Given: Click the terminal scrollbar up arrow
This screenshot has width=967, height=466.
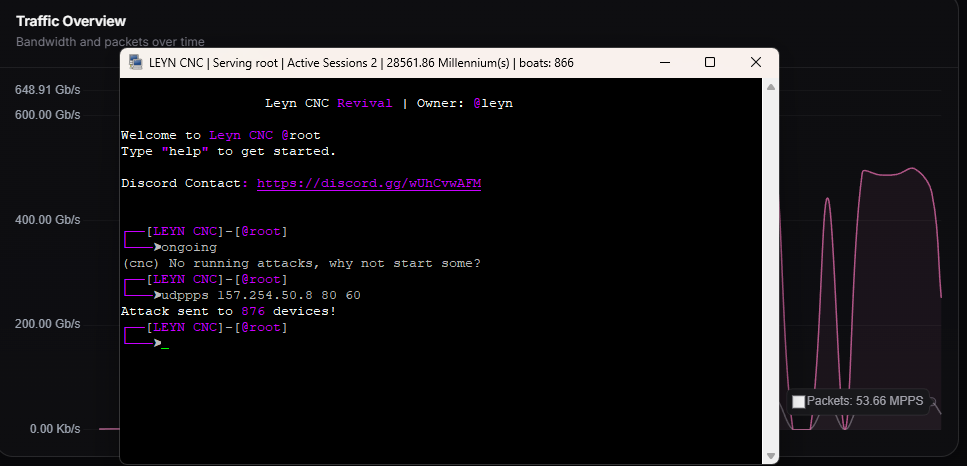Looking at the screenshot, I should 770,87.
